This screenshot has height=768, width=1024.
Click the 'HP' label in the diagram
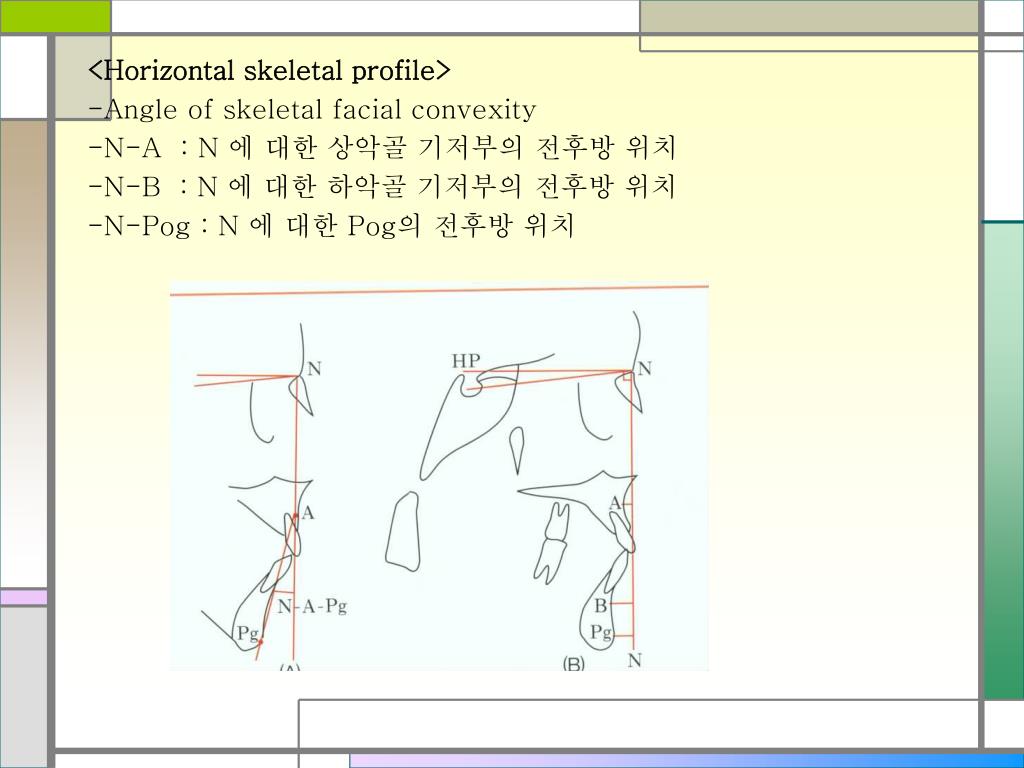click(466, 361)
